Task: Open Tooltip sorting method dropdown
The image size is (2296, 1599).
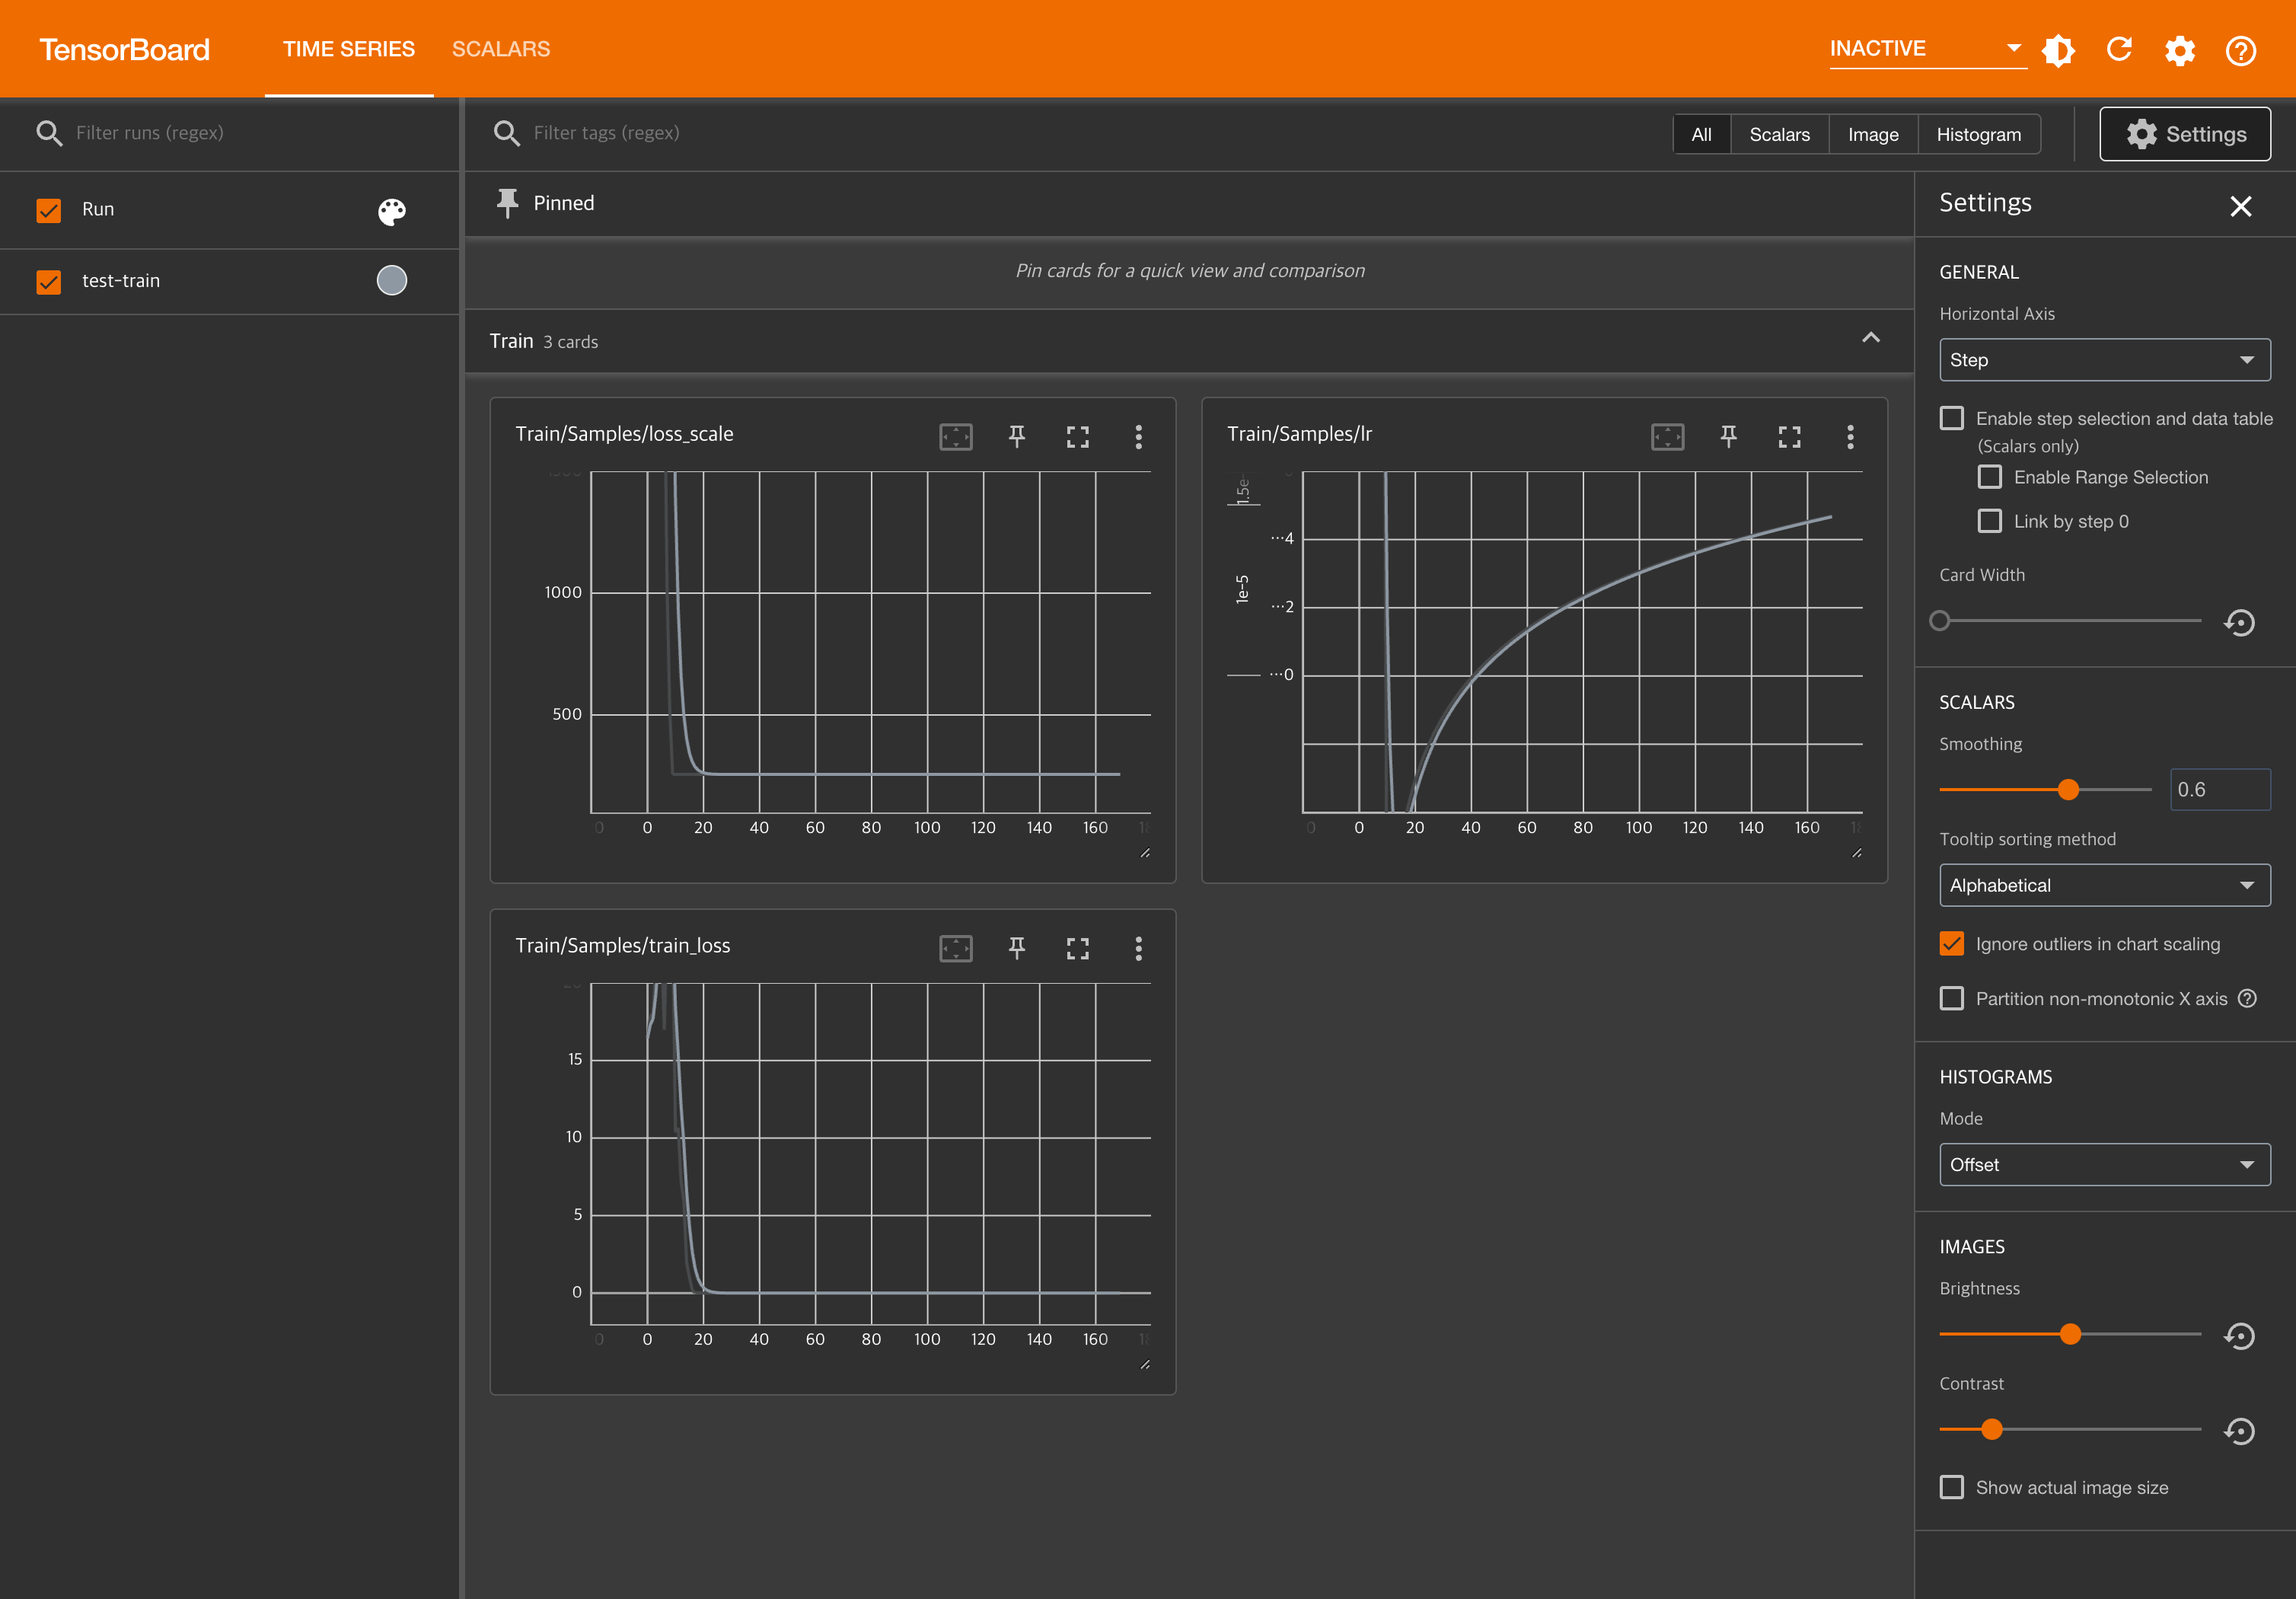Action: click(2104, 885)
